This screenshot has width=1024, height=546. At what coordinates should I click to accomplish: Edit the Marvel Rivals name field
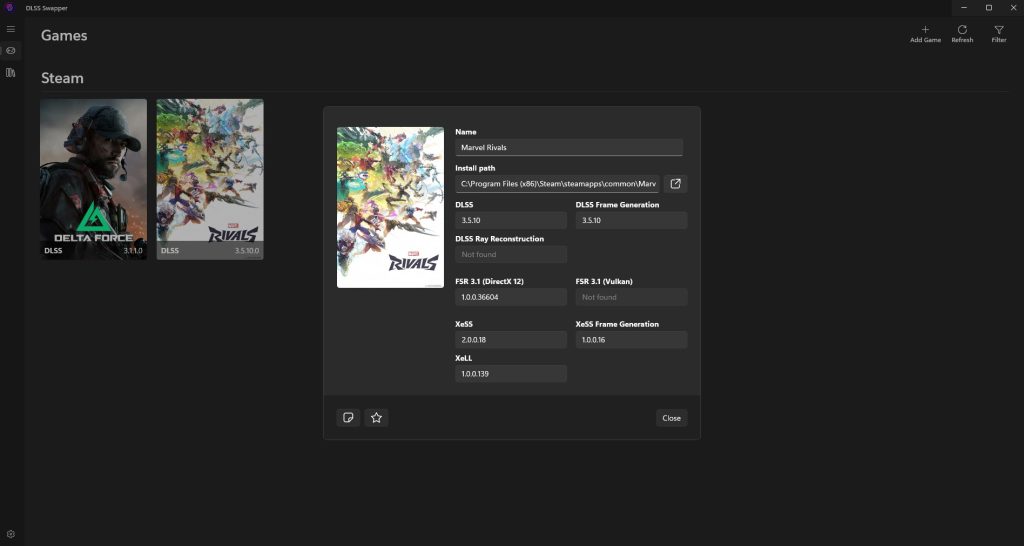point(568,147)
